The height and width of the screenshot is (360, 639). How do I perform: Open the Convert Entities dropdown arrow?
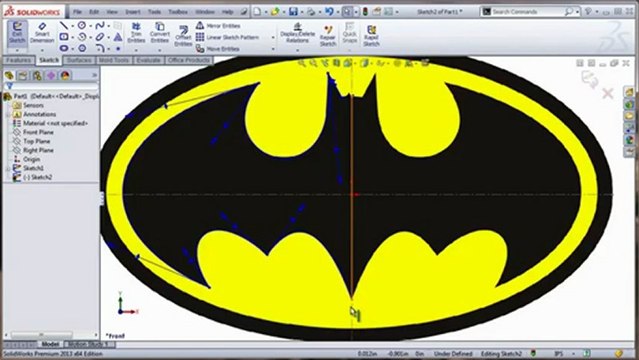coord(160,50)
